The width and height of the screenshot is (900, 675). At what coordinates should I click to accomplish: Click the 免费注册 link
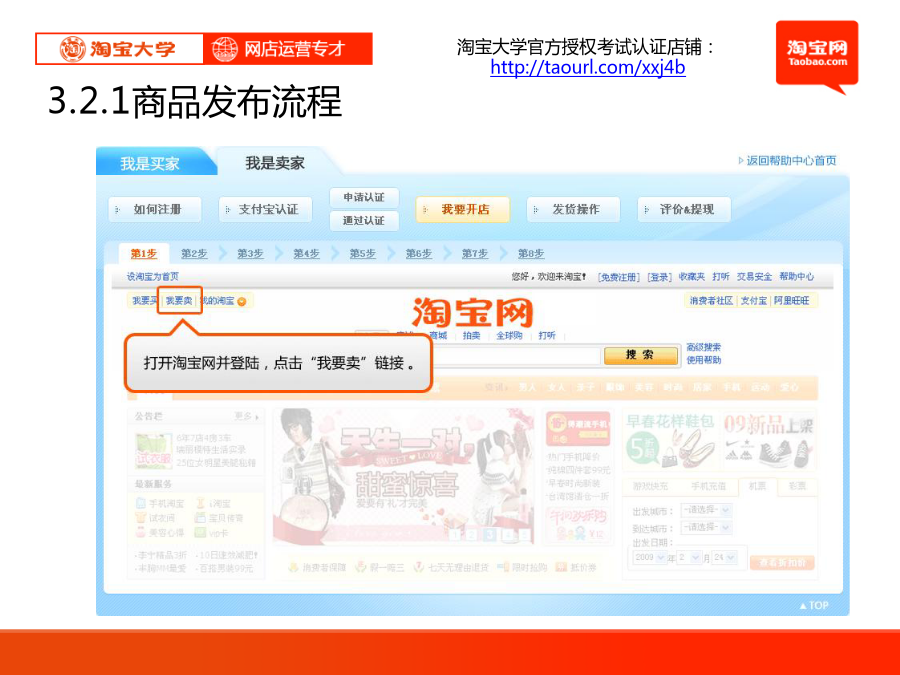619,277
